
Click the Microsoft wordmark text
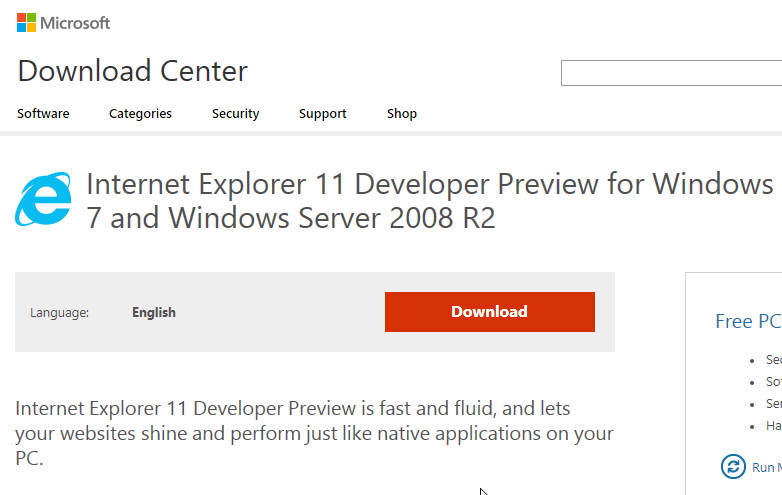(75, 23)
